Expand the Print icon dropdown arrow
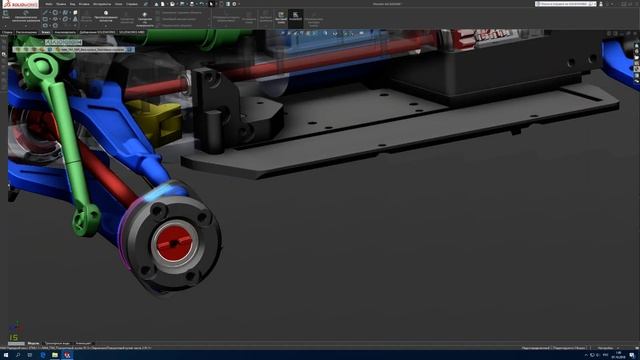The height and width of the screenshot is (360, 640). [196, 4]
